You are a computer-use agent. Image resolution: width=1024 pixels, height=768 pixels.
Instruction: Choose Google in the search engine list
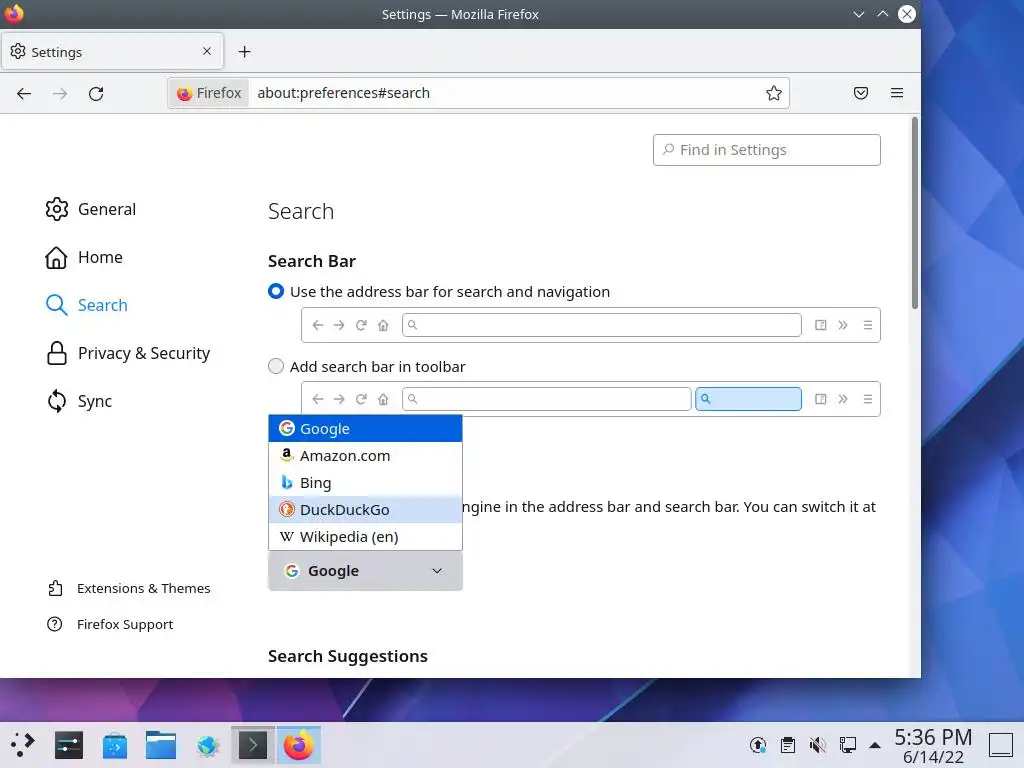coord(365,428)
